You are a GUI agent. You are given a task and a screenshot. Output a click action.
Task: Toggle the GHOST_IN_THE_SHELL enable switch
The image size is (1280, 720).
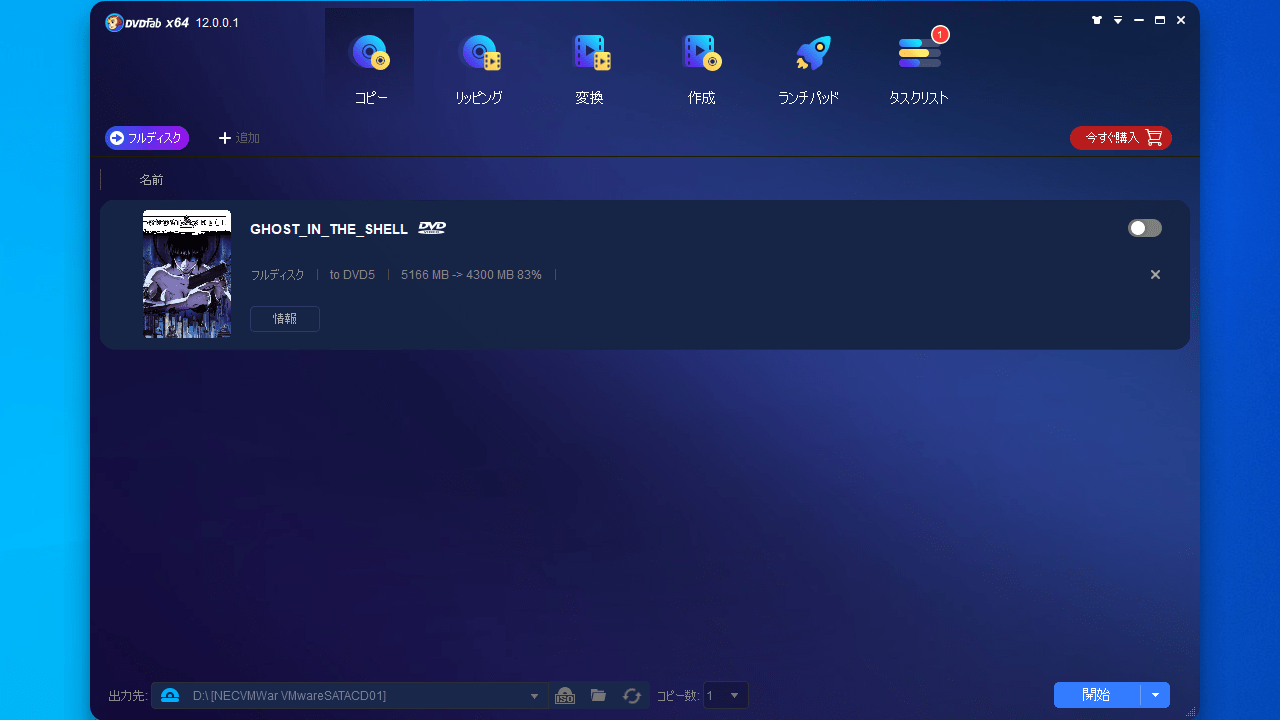pos(1145,228)
